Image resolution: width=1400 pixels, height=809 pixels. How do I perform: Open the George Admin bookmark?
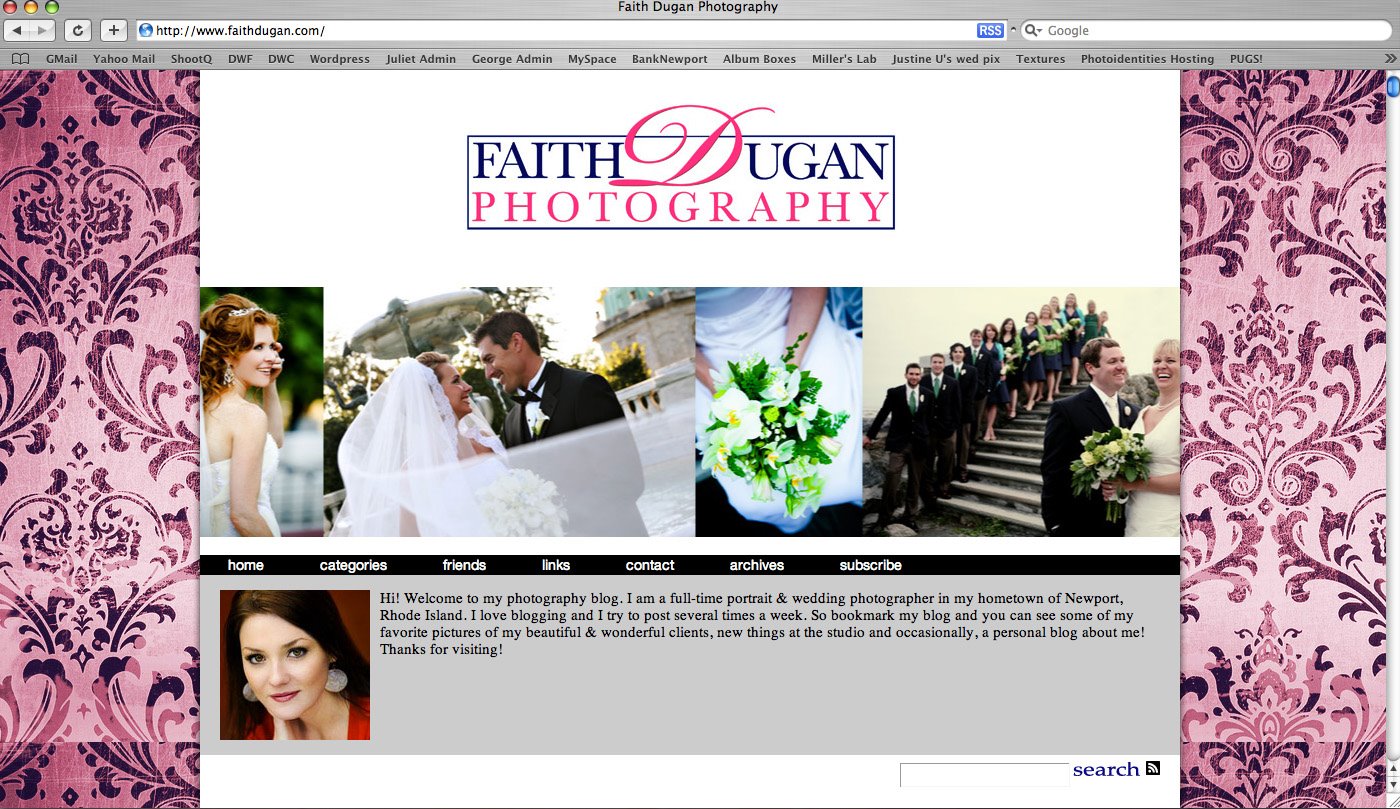click(512, 59)
